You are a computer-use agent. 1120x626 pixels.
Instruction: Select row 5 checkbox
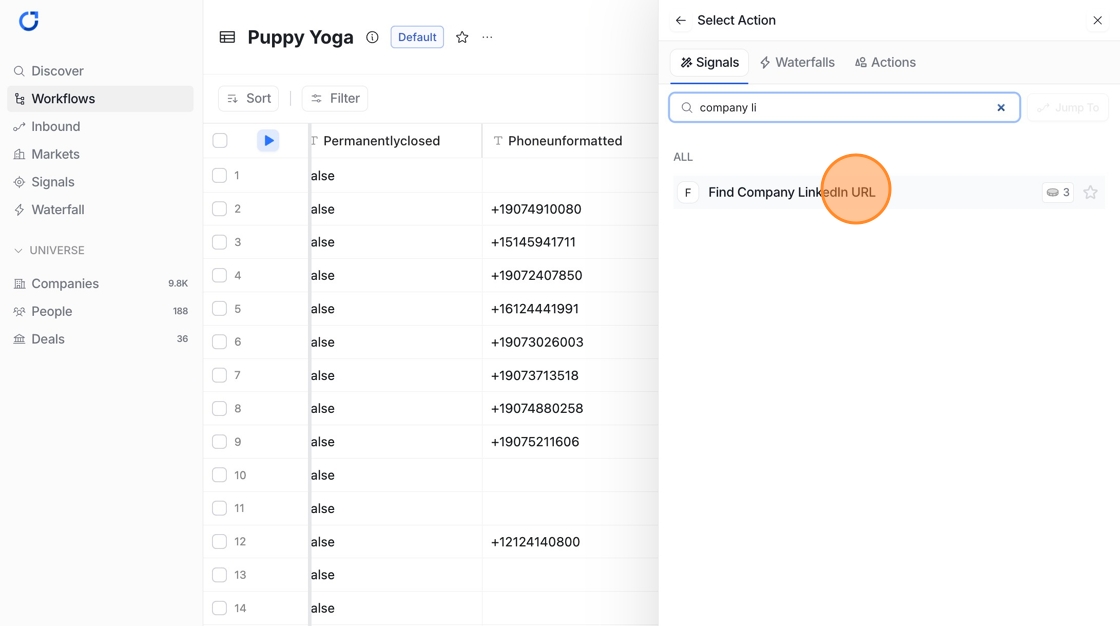coord(219,309)
